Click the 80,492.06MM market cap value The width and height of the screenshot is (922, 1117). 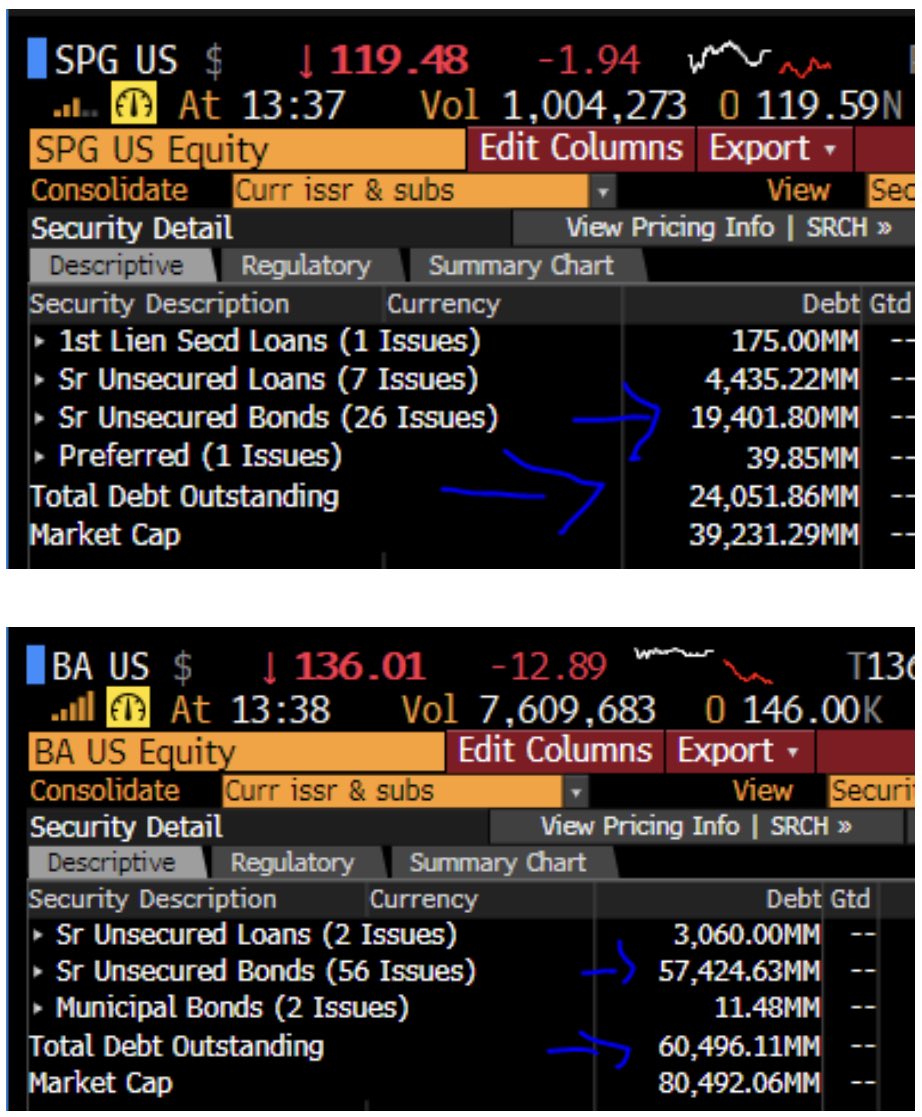[740, 1084]
